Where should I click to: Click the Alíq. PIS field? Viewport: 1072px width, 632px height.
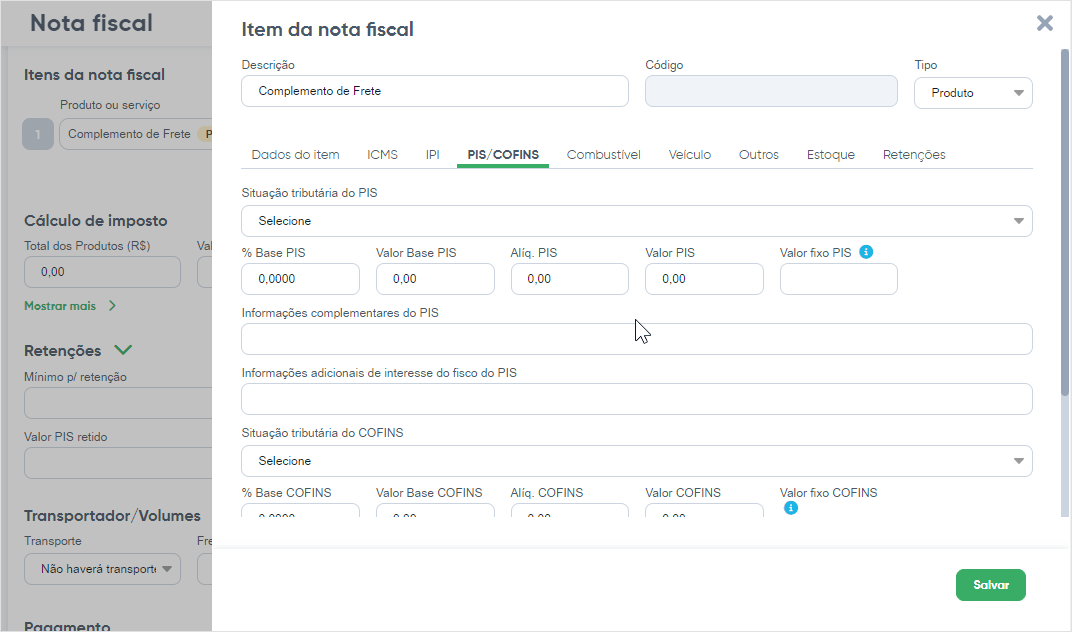[569, 279]
